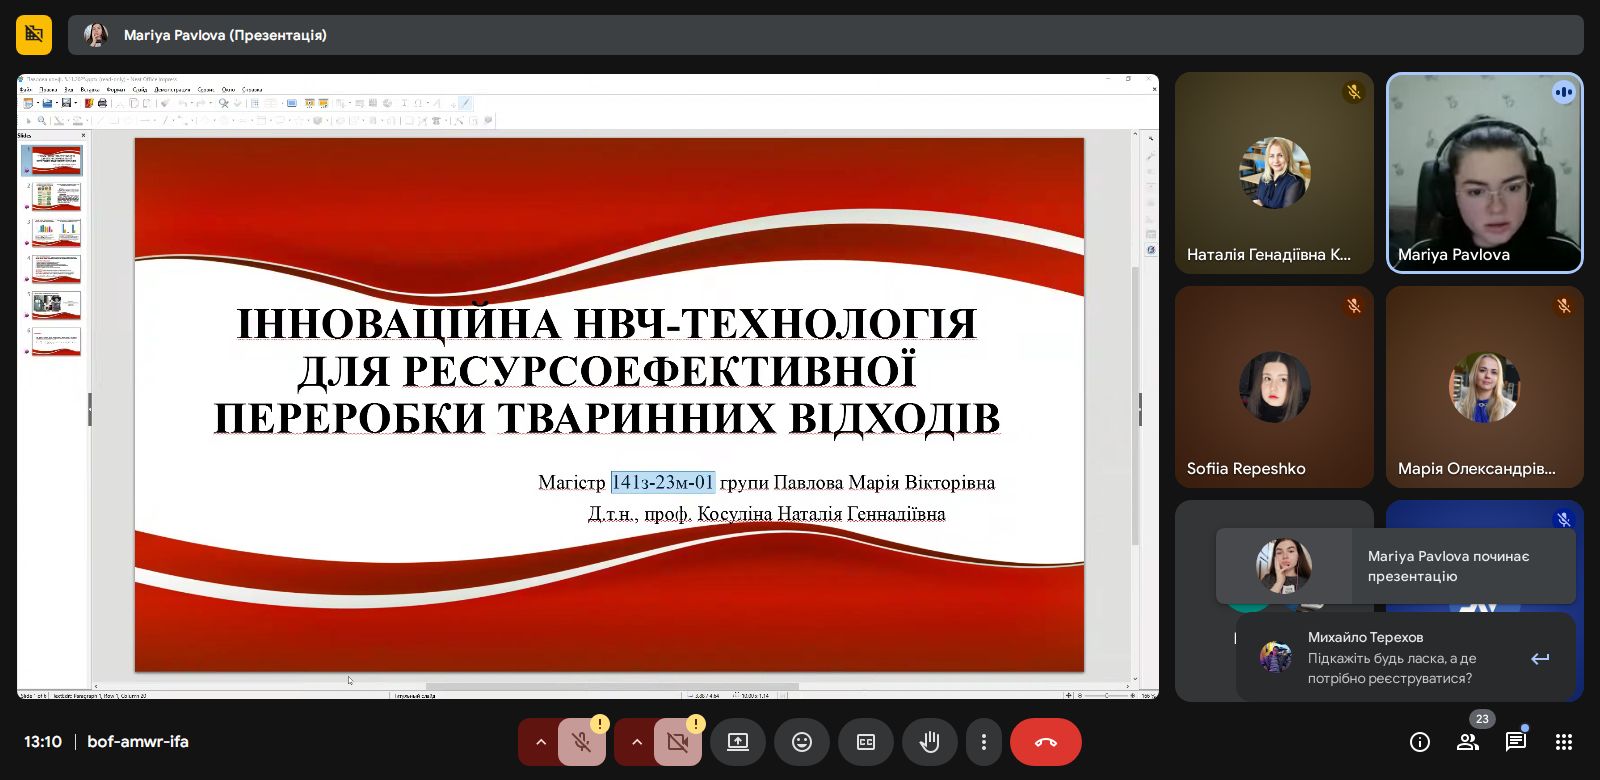Viewport: 1600px width, 780px height.
Task: Click Sofiia Repeshko participant tile
Action: [1274, 387]
